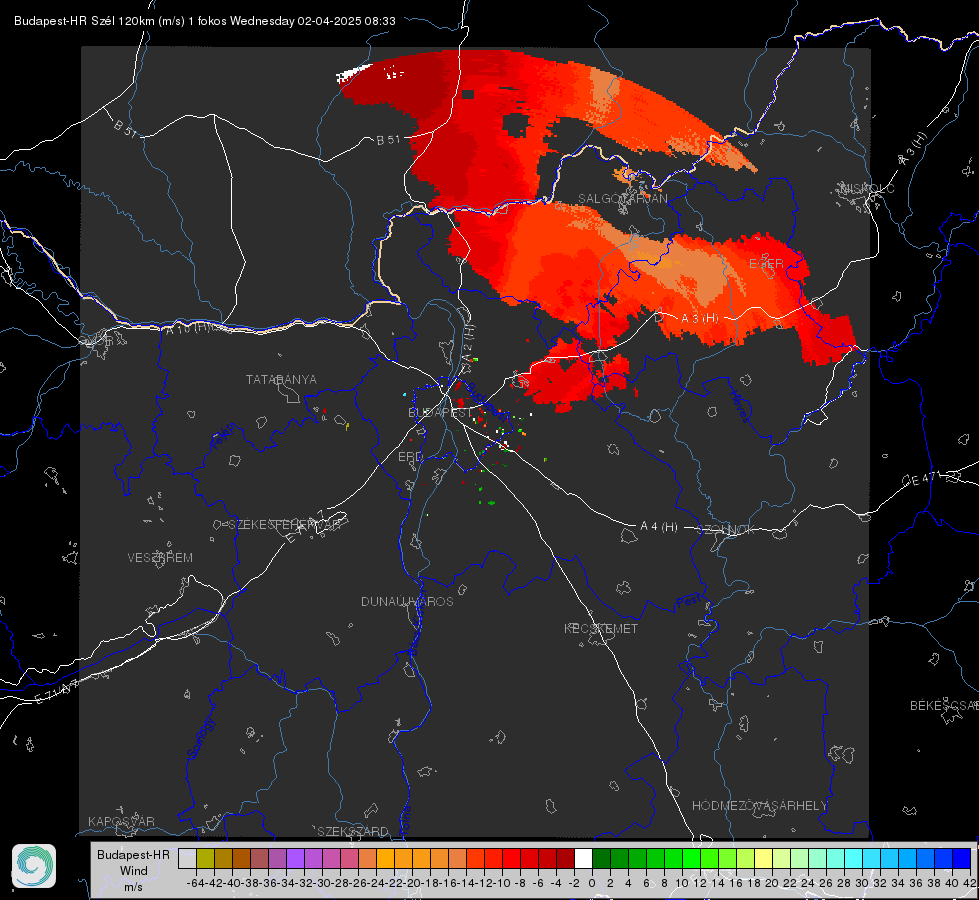Screen dimensions: 979x900
Task: Click the VESZPREM city label
Action: 160,558
